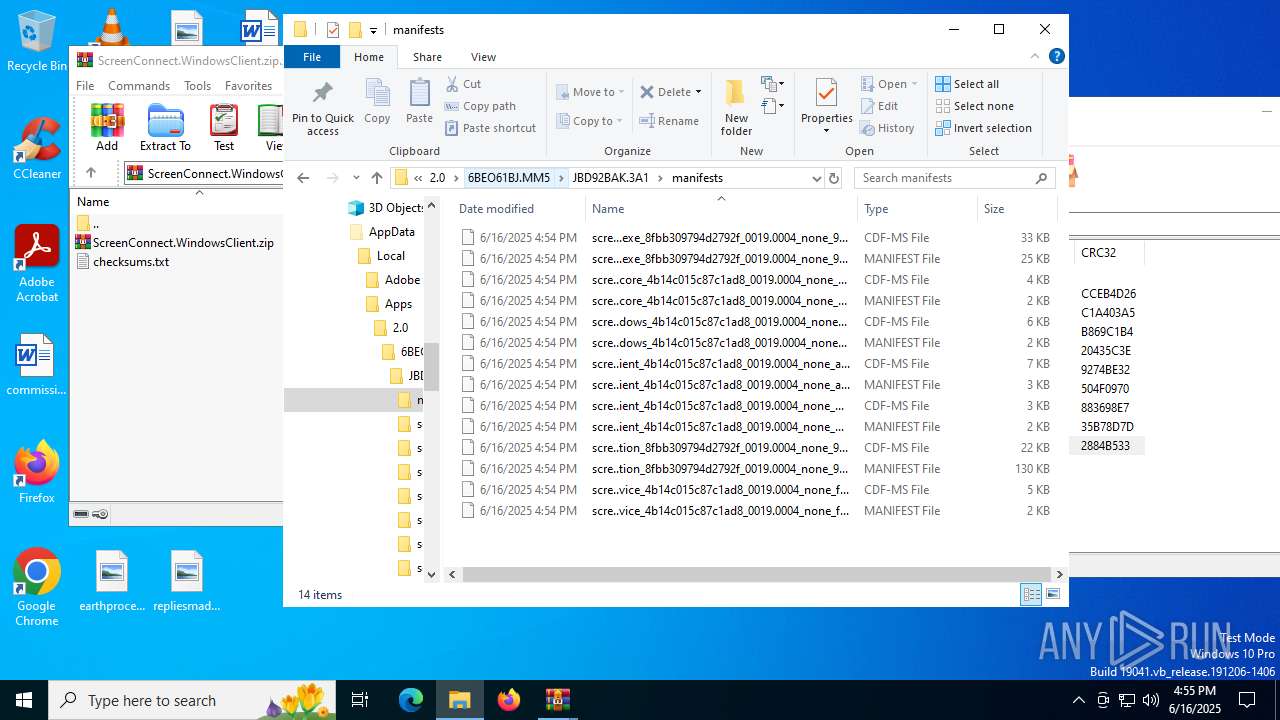Select Adobe folder in navigation tree
1280x720 pixels.
pos(402,280)
